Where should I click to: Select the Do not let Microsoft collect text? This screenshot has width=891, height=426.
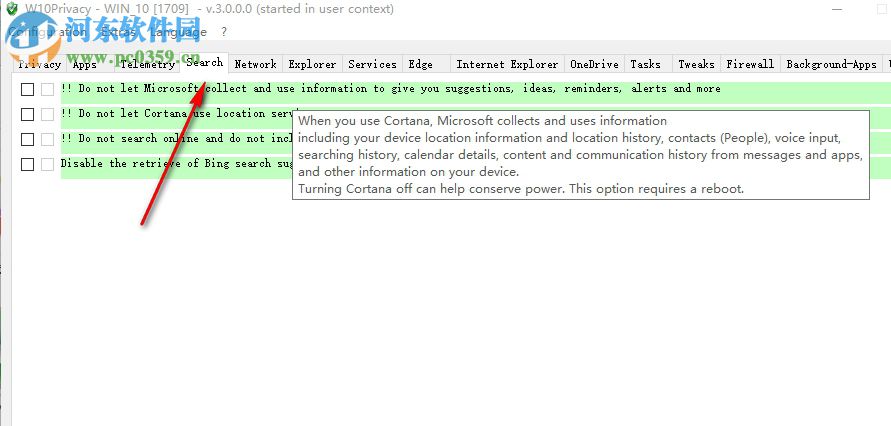390,89
